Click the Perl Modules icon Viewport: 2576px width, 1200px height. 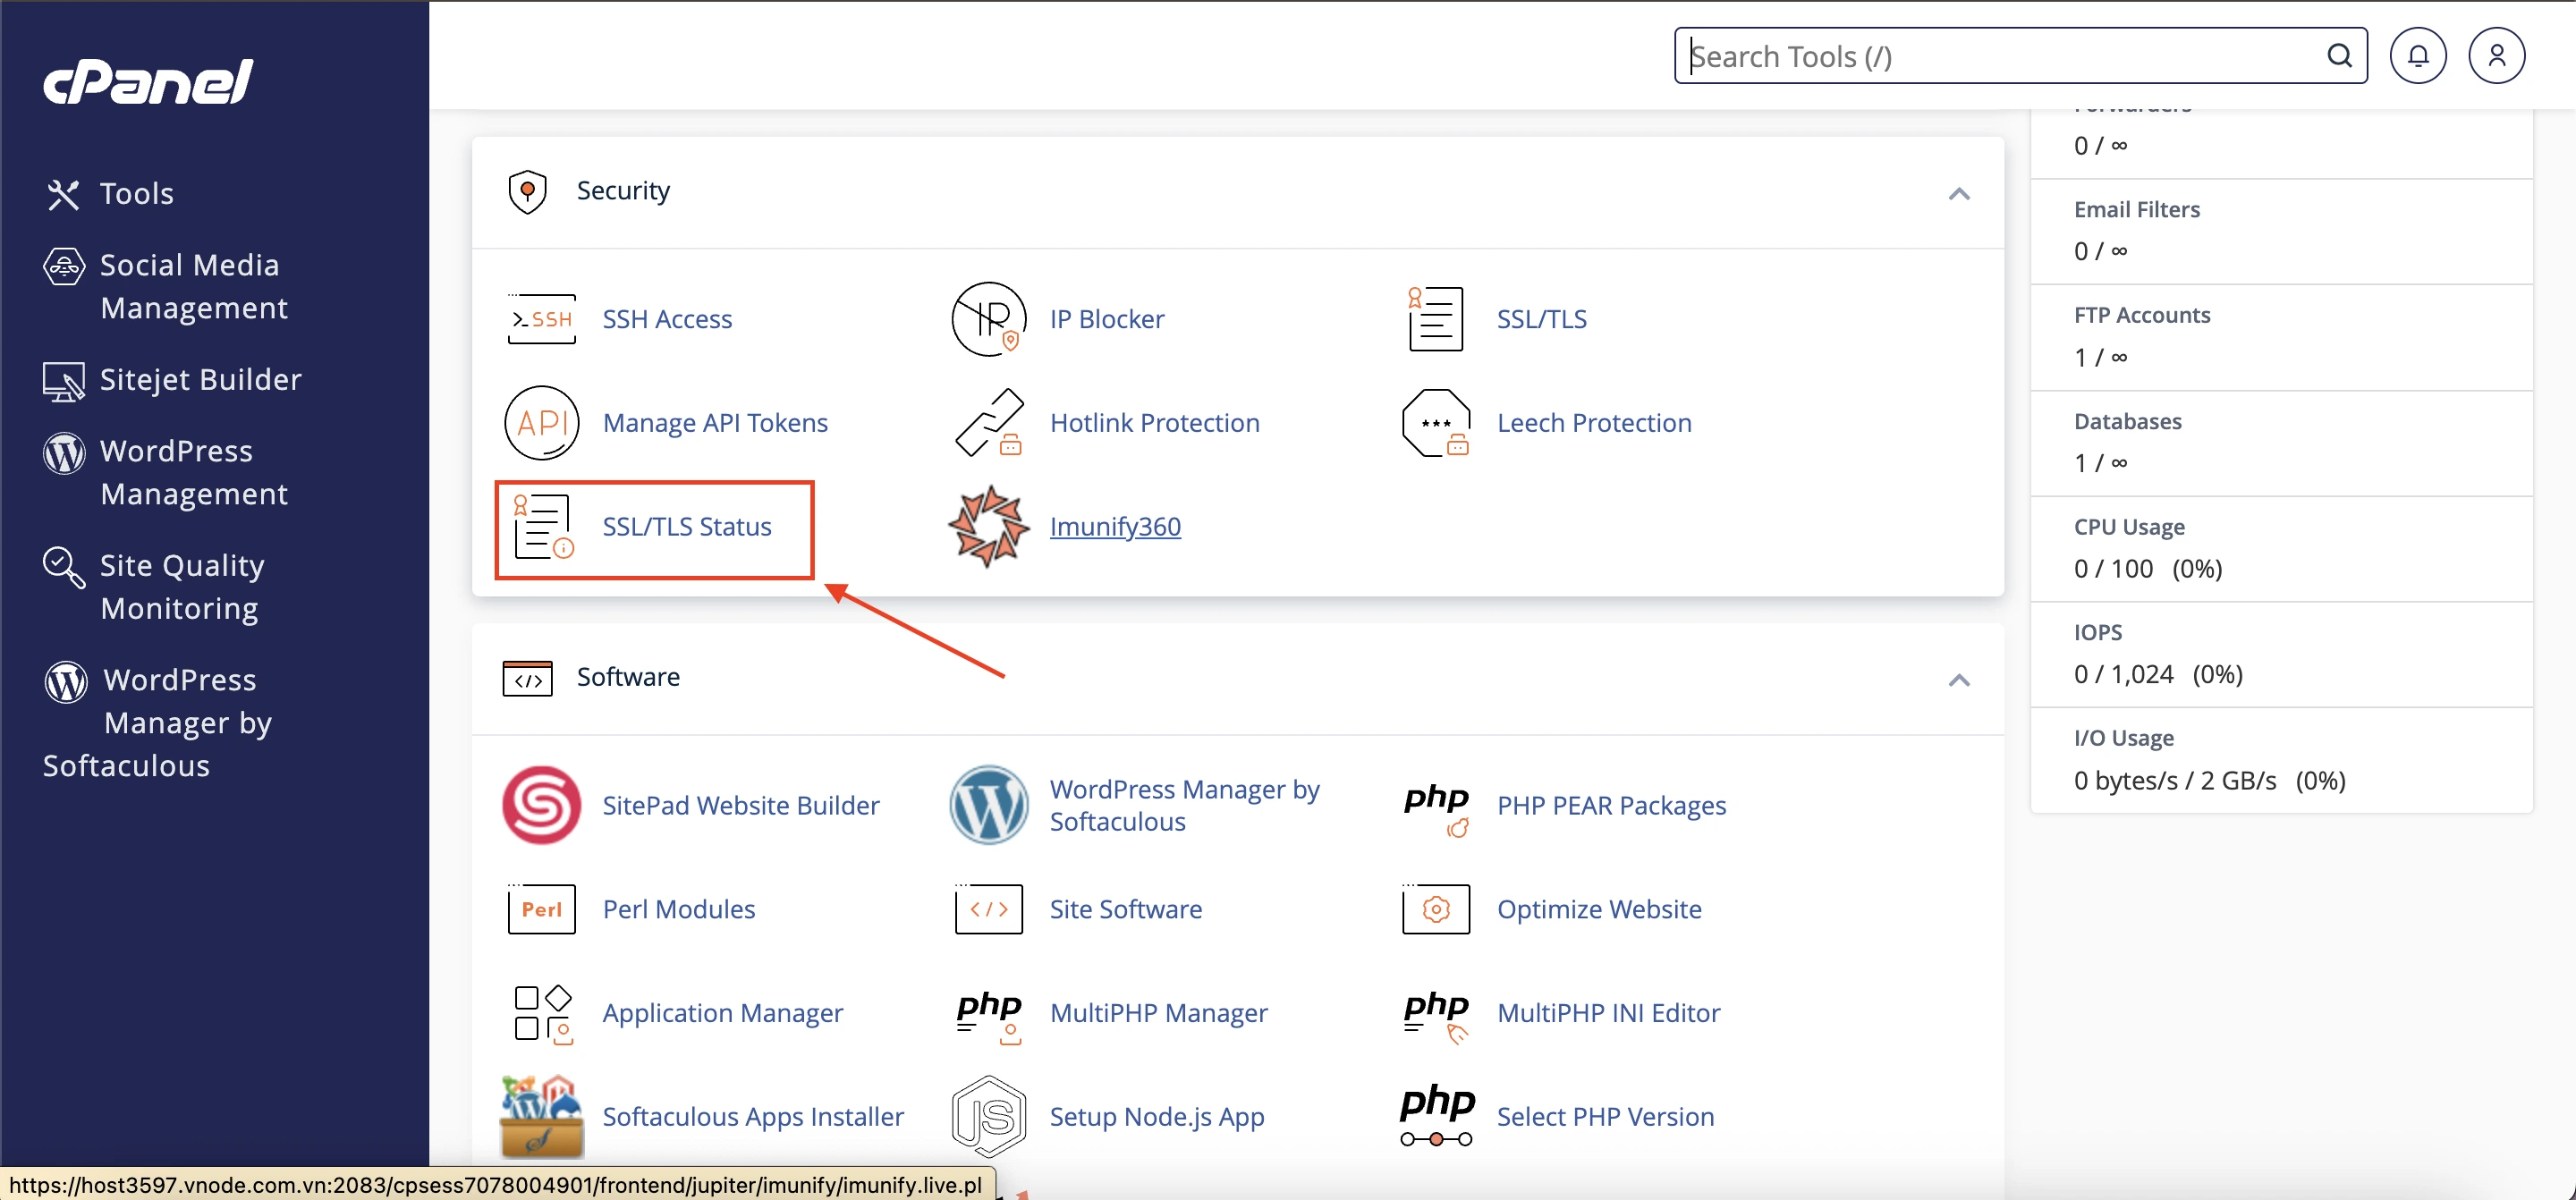point(541,909)
